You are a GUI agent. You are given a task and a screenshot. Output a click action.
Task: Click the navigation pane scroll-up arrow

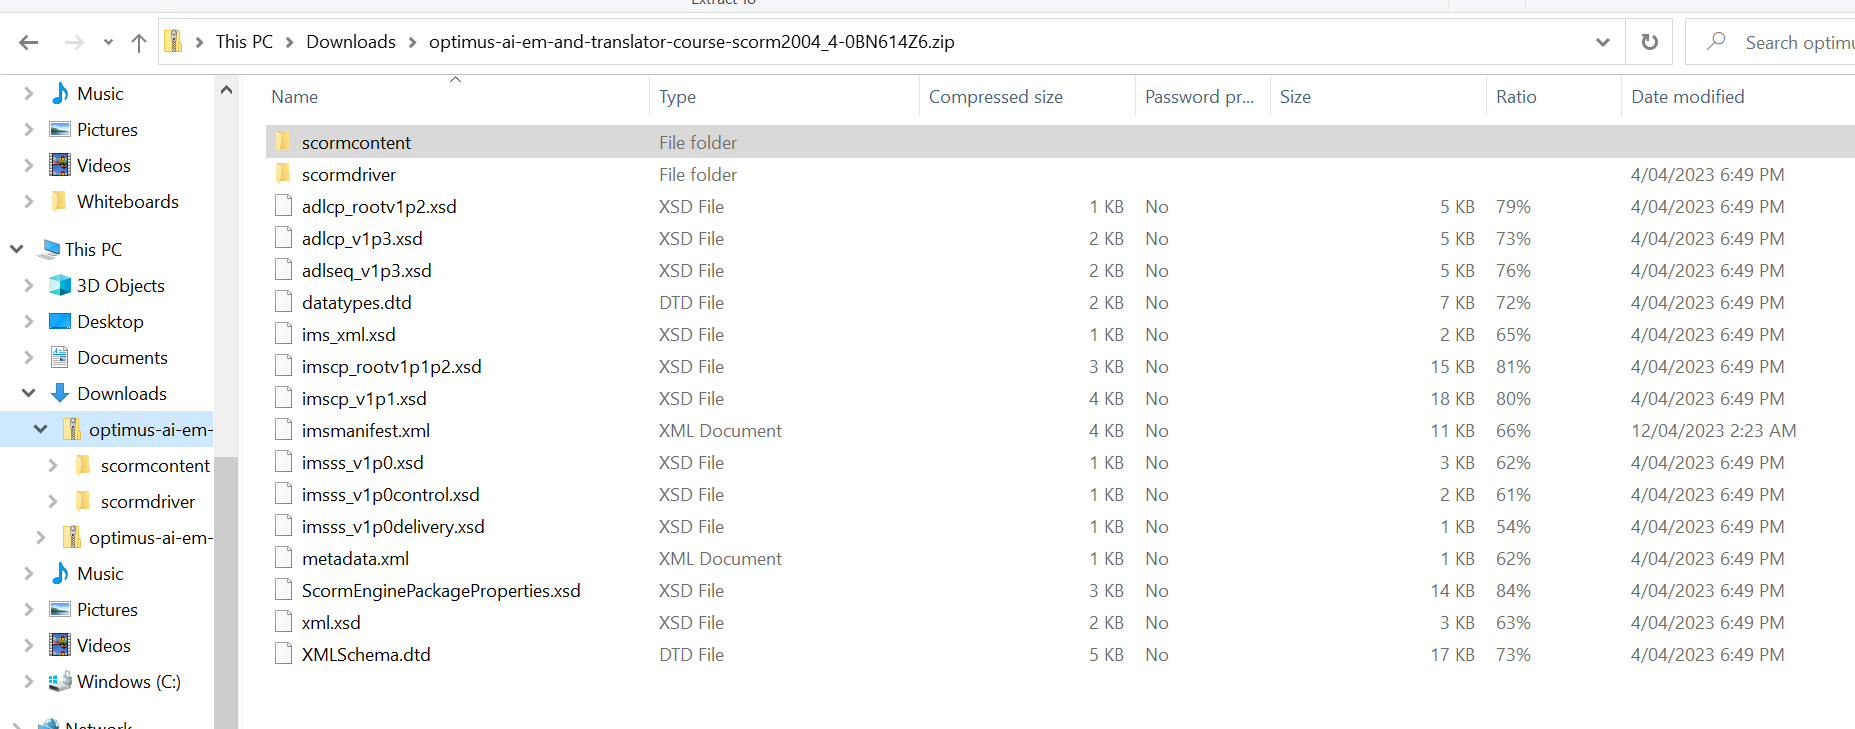pyautogui.click(x=226, y=90)
